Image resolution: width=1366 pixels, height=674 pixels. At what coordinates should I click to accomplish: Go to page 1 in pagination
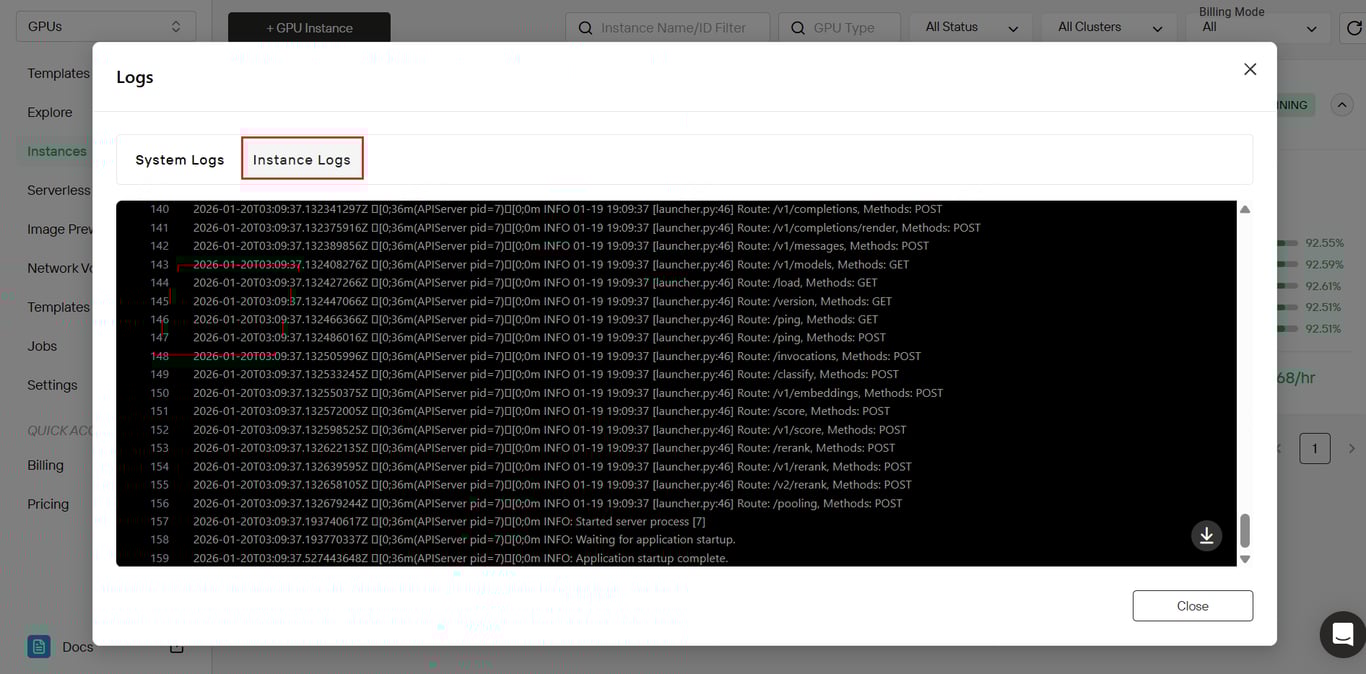(1315, 448)
